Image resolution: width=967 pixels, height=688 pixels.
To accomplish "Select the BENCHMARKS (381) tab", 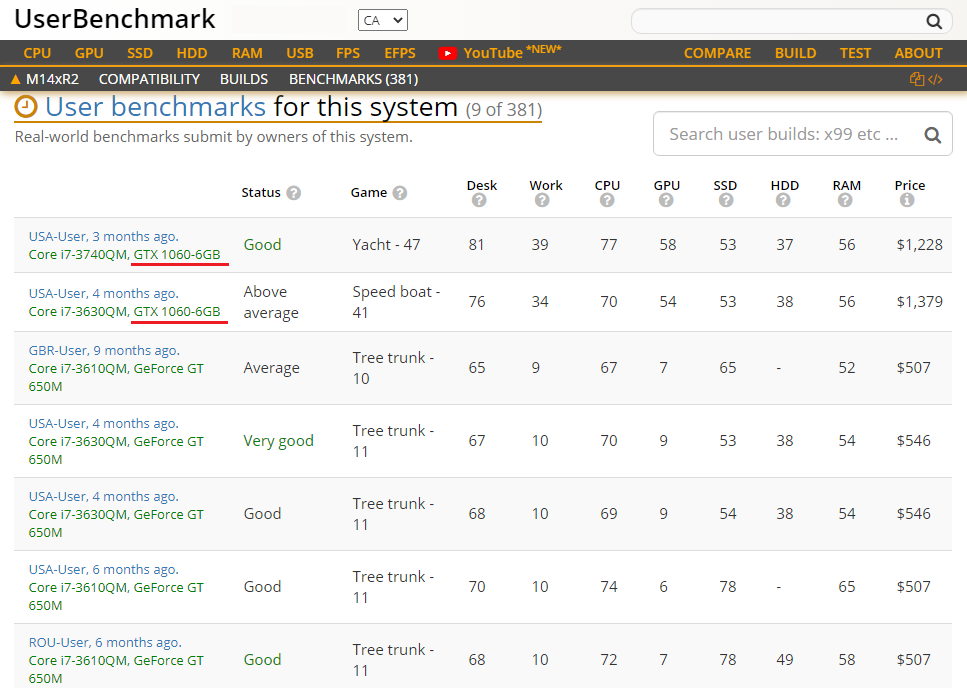I will tap(353, 80).
